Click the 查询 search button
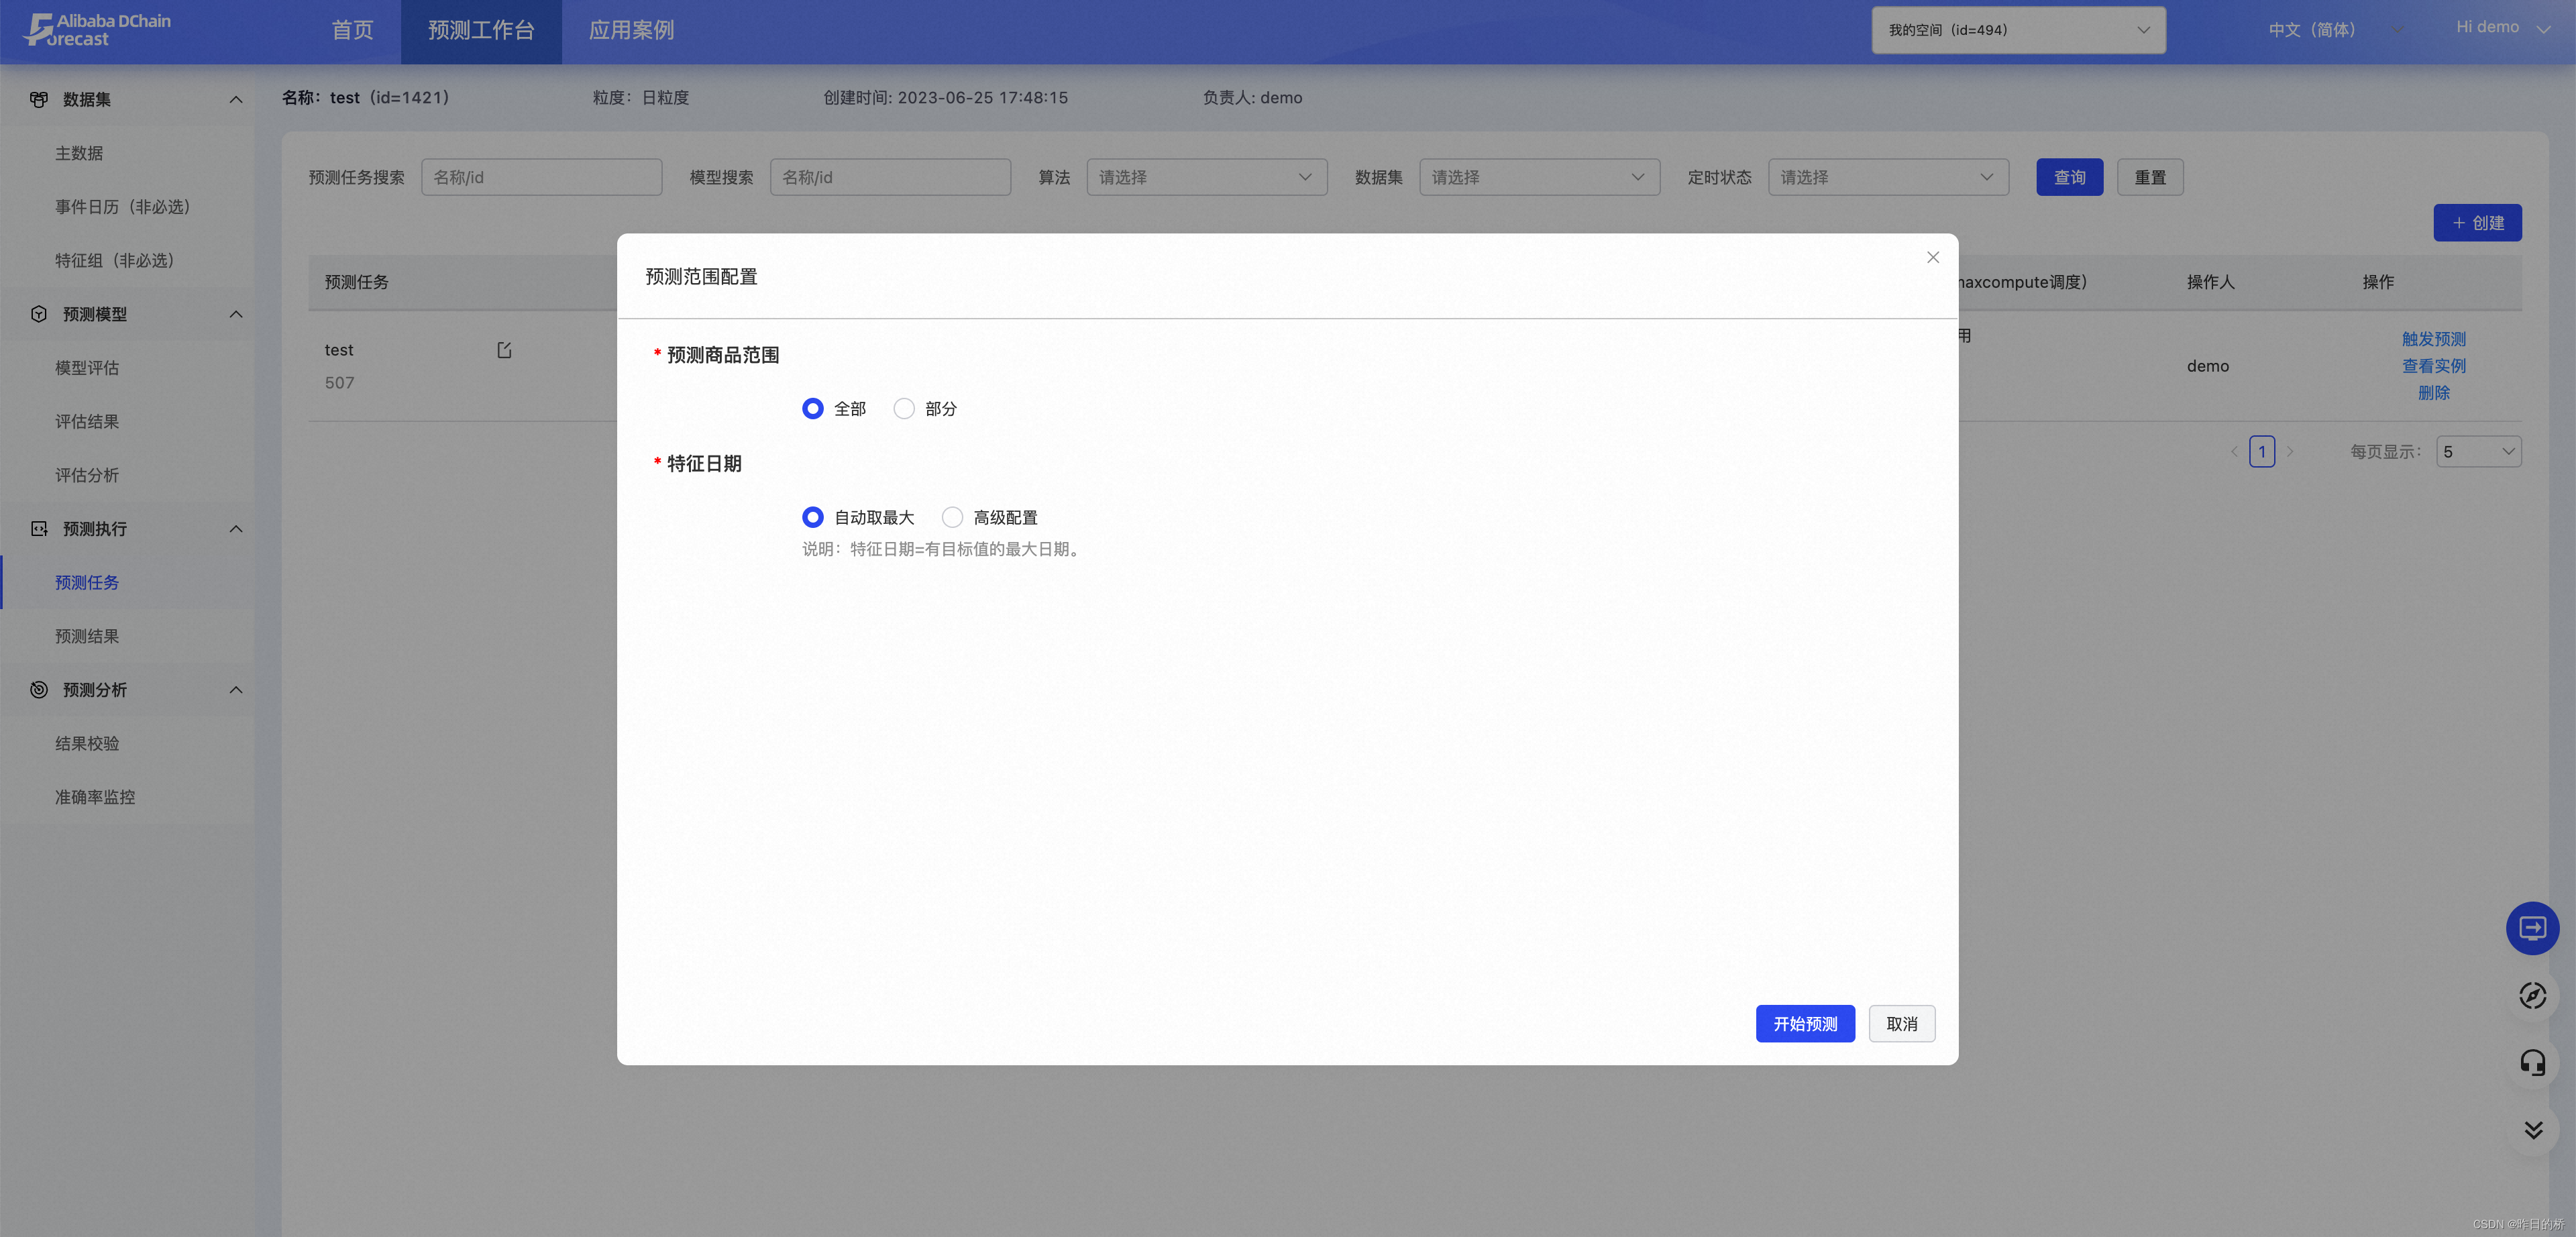The width and height of the screenshot is (2576, 1237). (x=2069, y=177)
